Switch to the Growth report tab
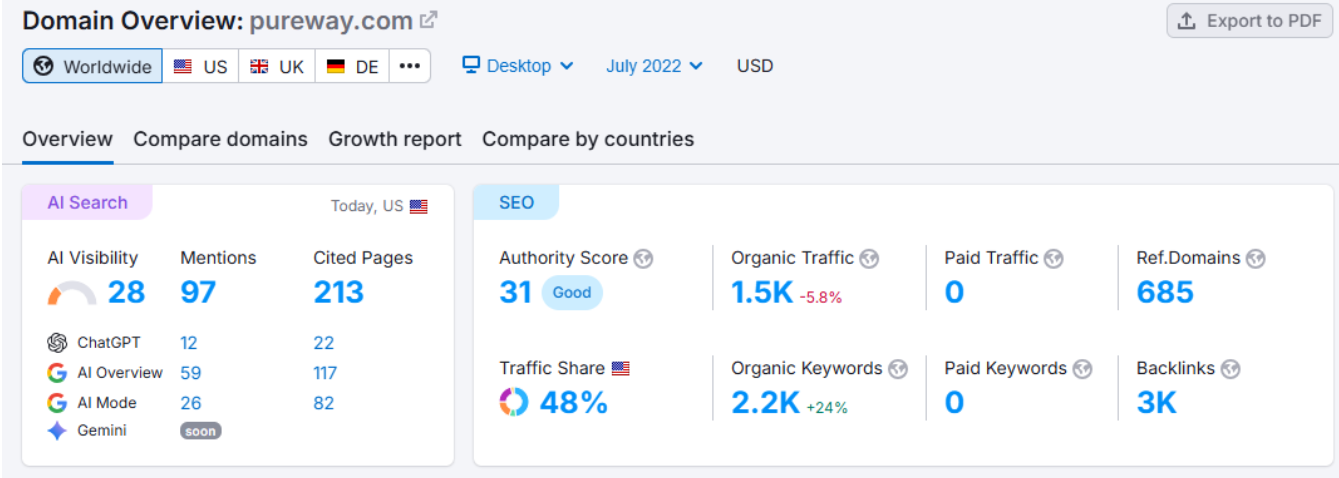1339x478 pixels. click(395, 139)
